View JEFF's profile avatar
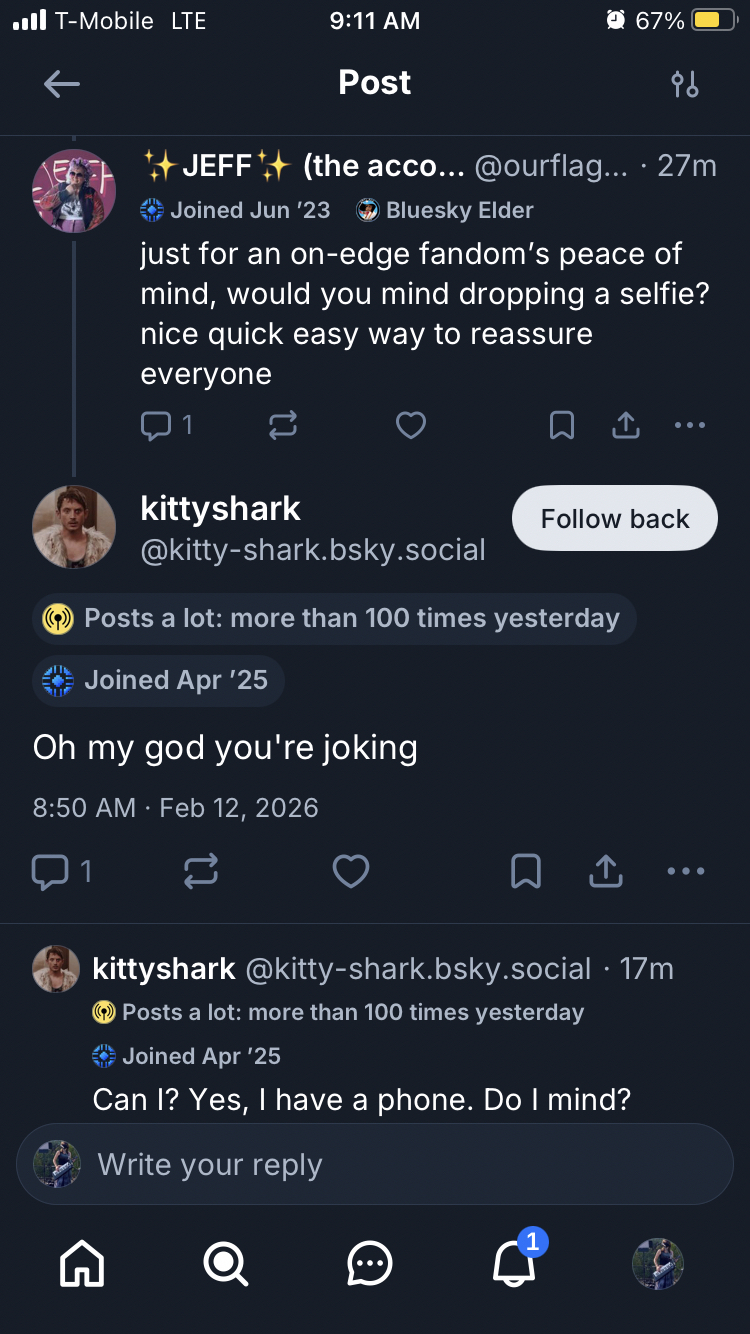750x1334 pixels. click(74, 191)
